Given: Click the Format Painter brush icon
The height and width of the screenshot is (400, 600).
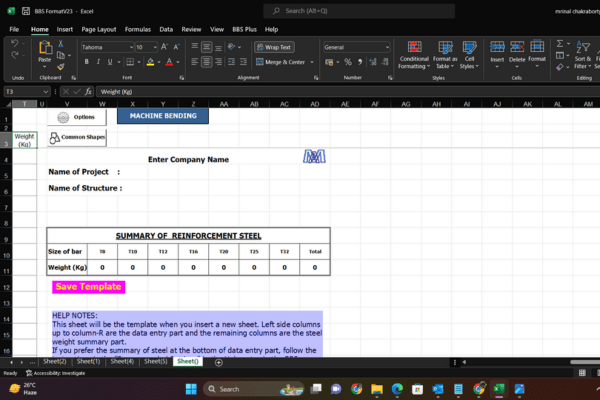Looking at the screenshot, I should click(x=61, y=67).
